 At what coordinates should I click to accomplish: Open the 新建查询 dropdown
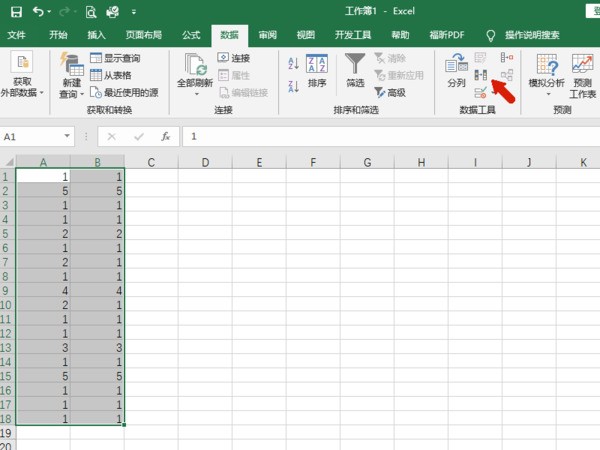pyautogui.click(x=71, y=86)
